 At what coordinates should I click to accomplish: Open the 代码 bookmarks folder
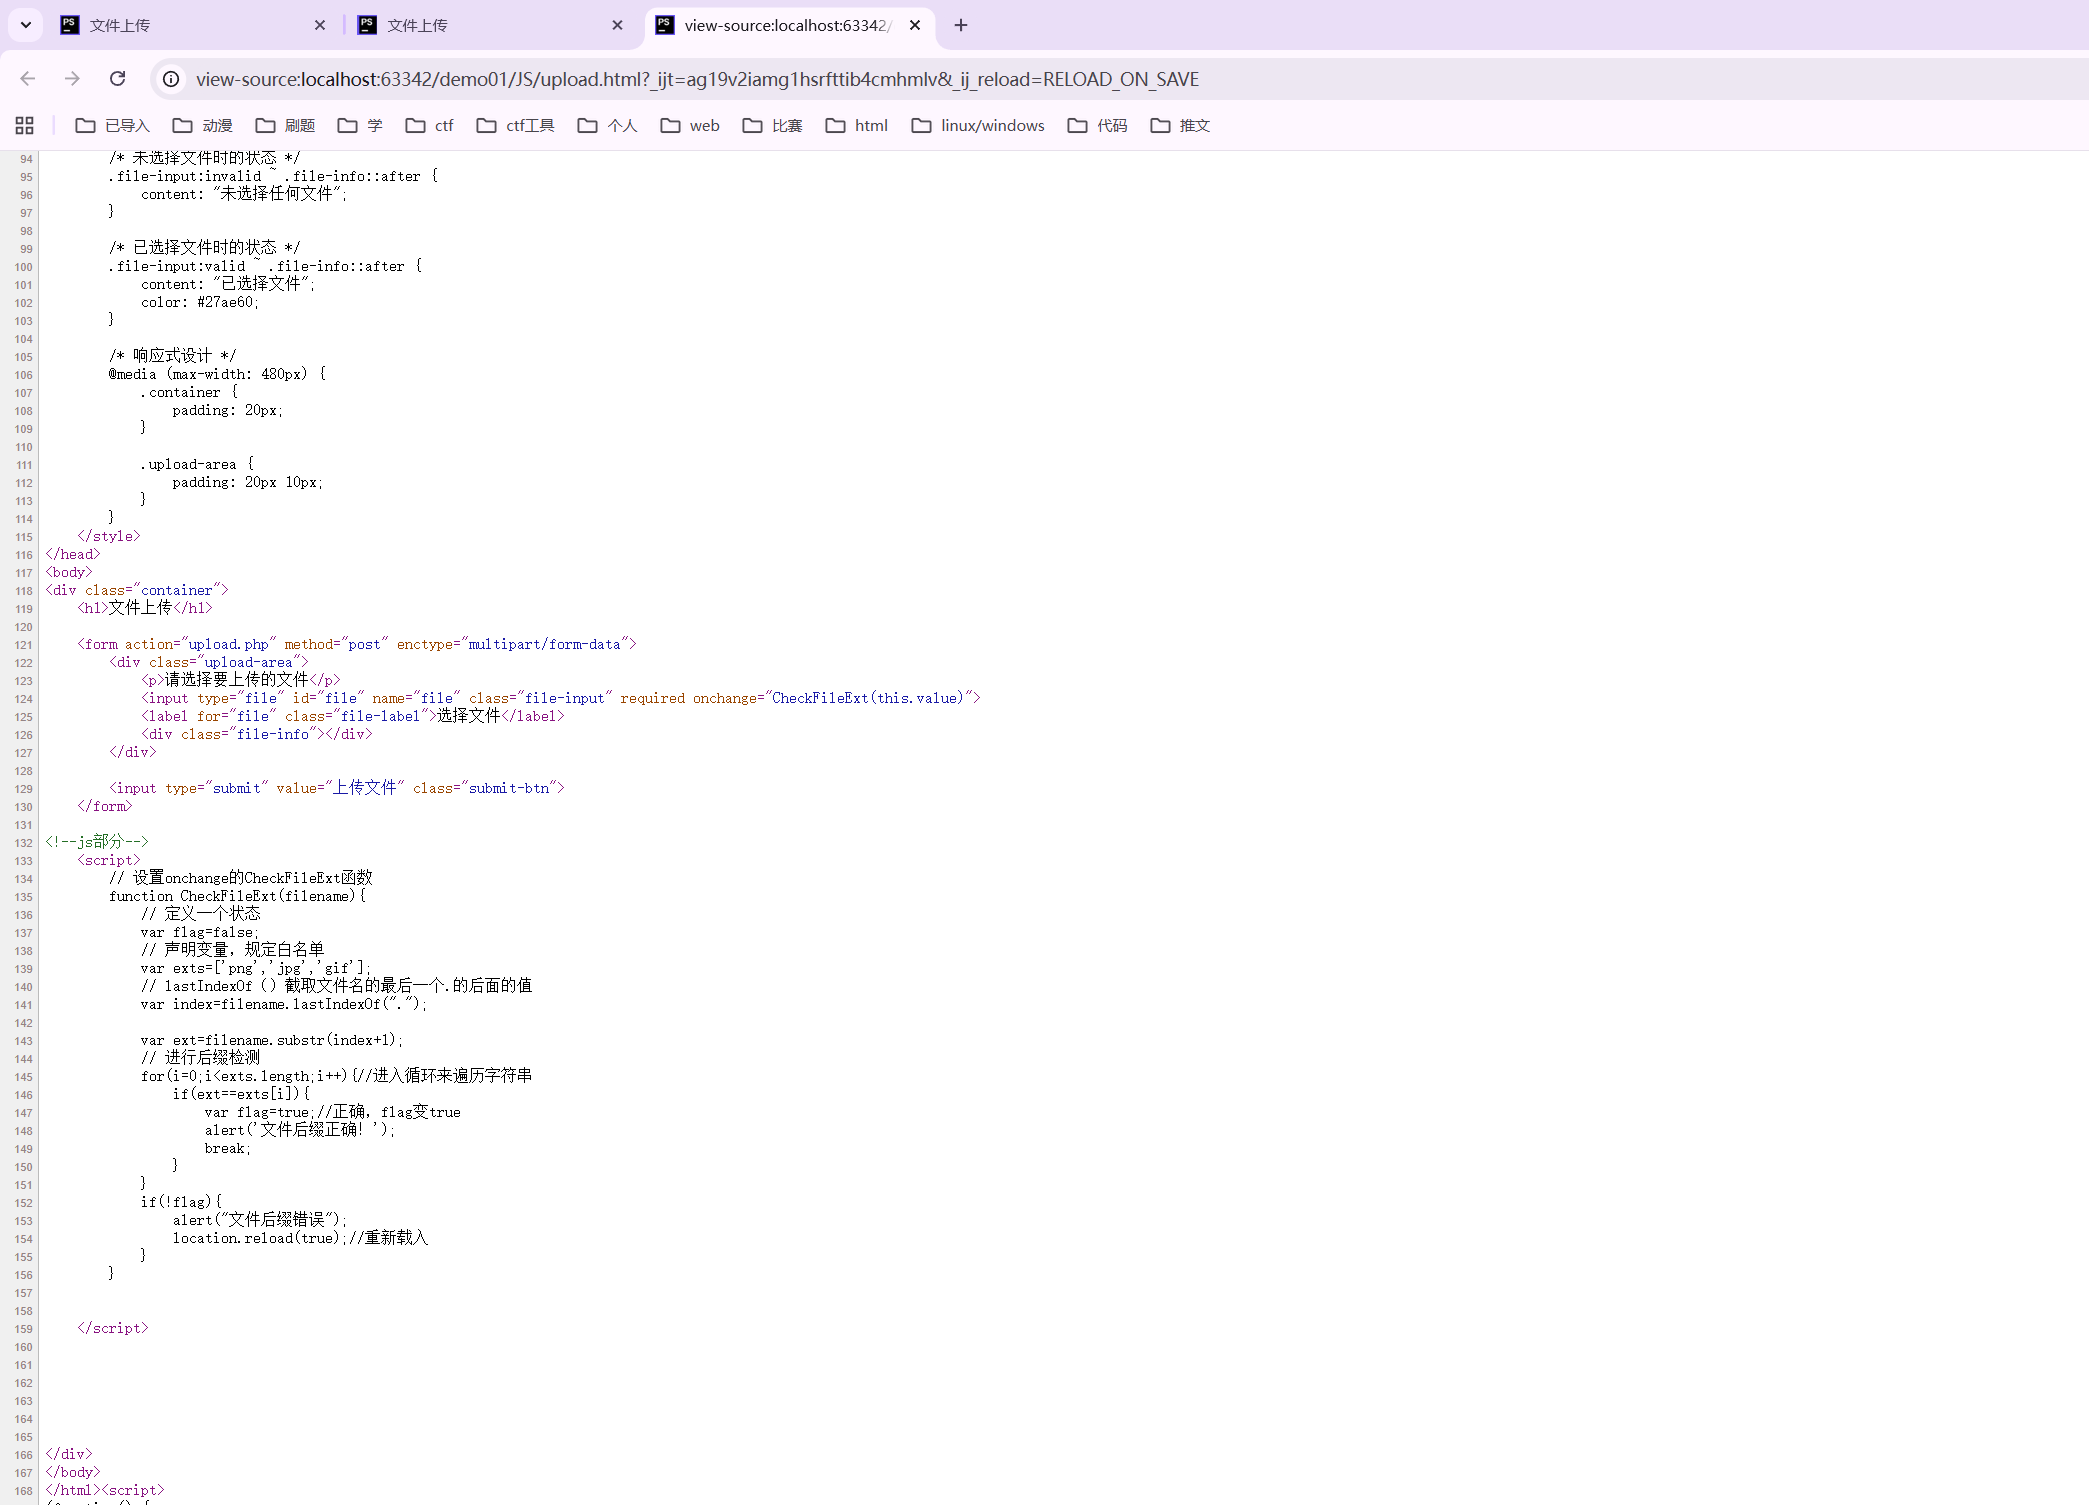1111,125
